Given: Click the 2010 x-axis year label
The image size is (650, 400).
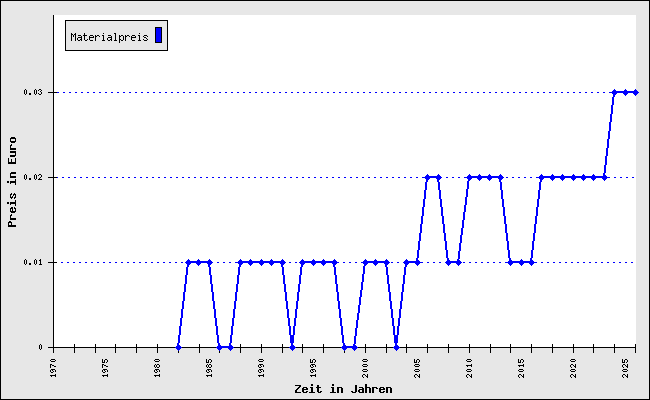Looking at the screenshot, I should pos(469,368).
